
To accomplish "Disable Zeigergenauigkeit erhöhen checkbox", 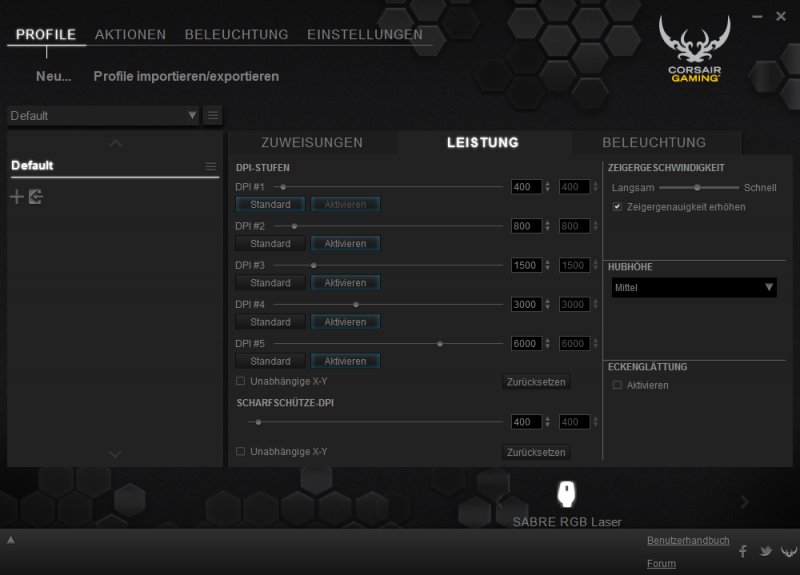I will point(617,207).
